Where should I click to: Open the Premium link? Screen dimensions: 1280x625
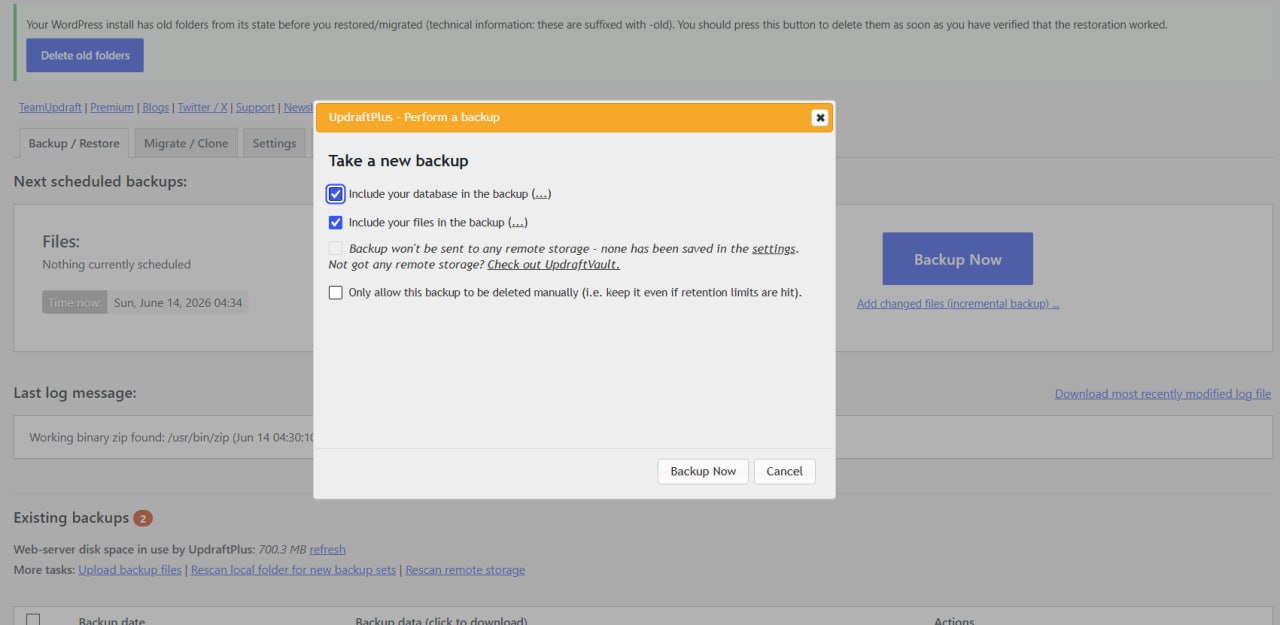pos(112,108)
